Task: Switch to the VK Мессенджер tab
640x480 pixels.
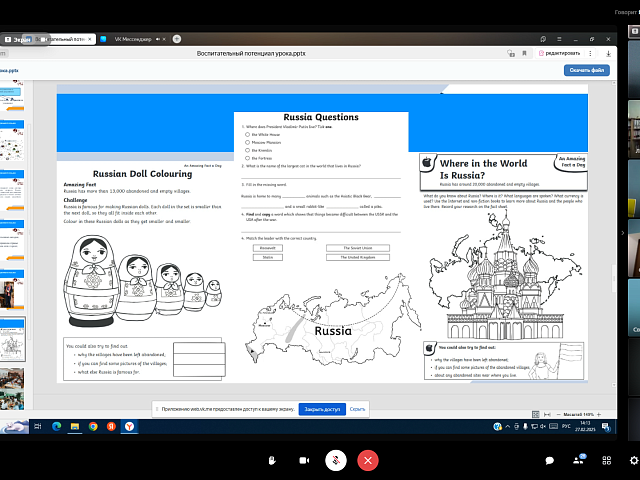Action: (x=133, y=39)
